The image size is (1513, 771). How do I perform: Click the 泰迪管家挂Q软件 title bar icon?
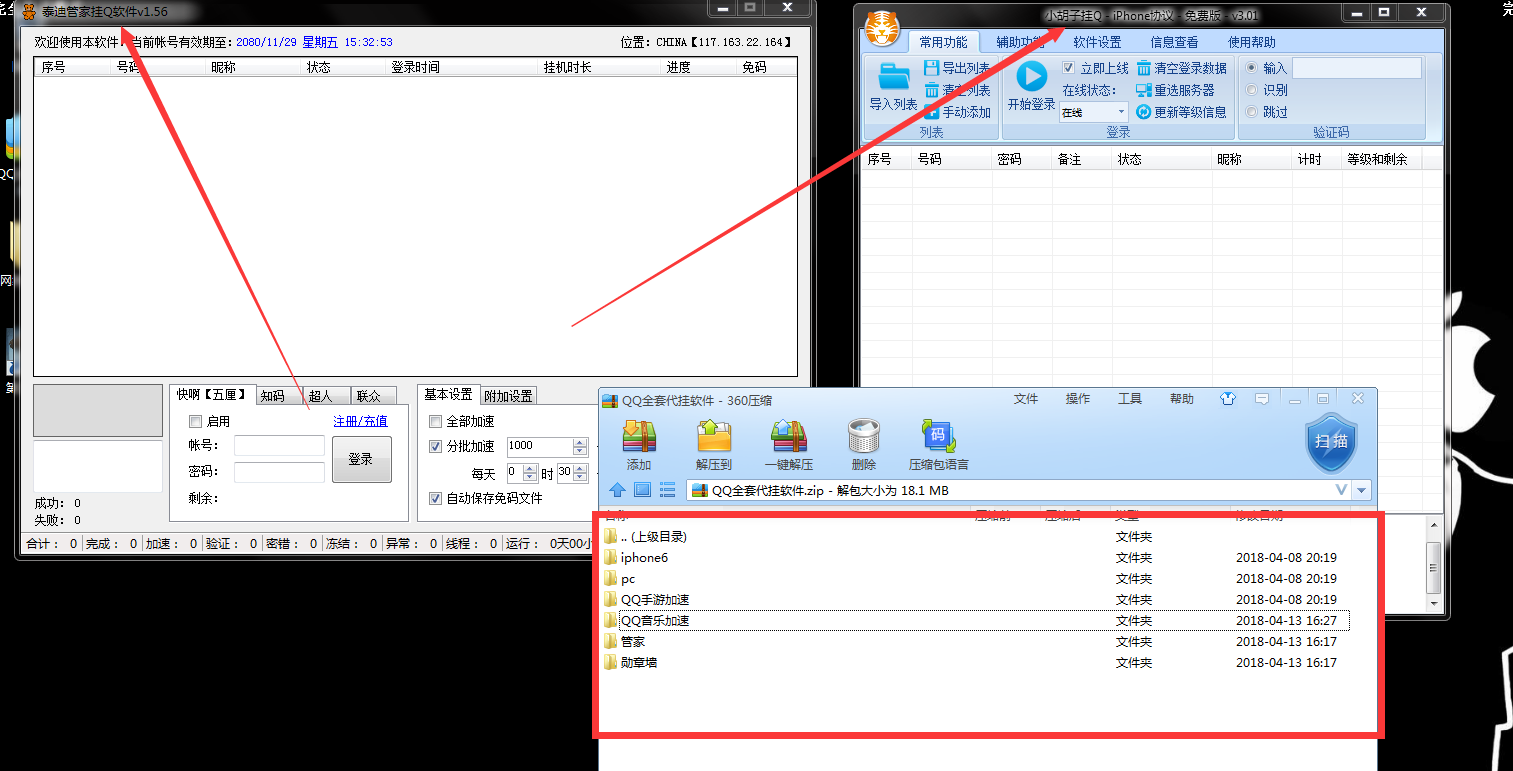(29, 11)
